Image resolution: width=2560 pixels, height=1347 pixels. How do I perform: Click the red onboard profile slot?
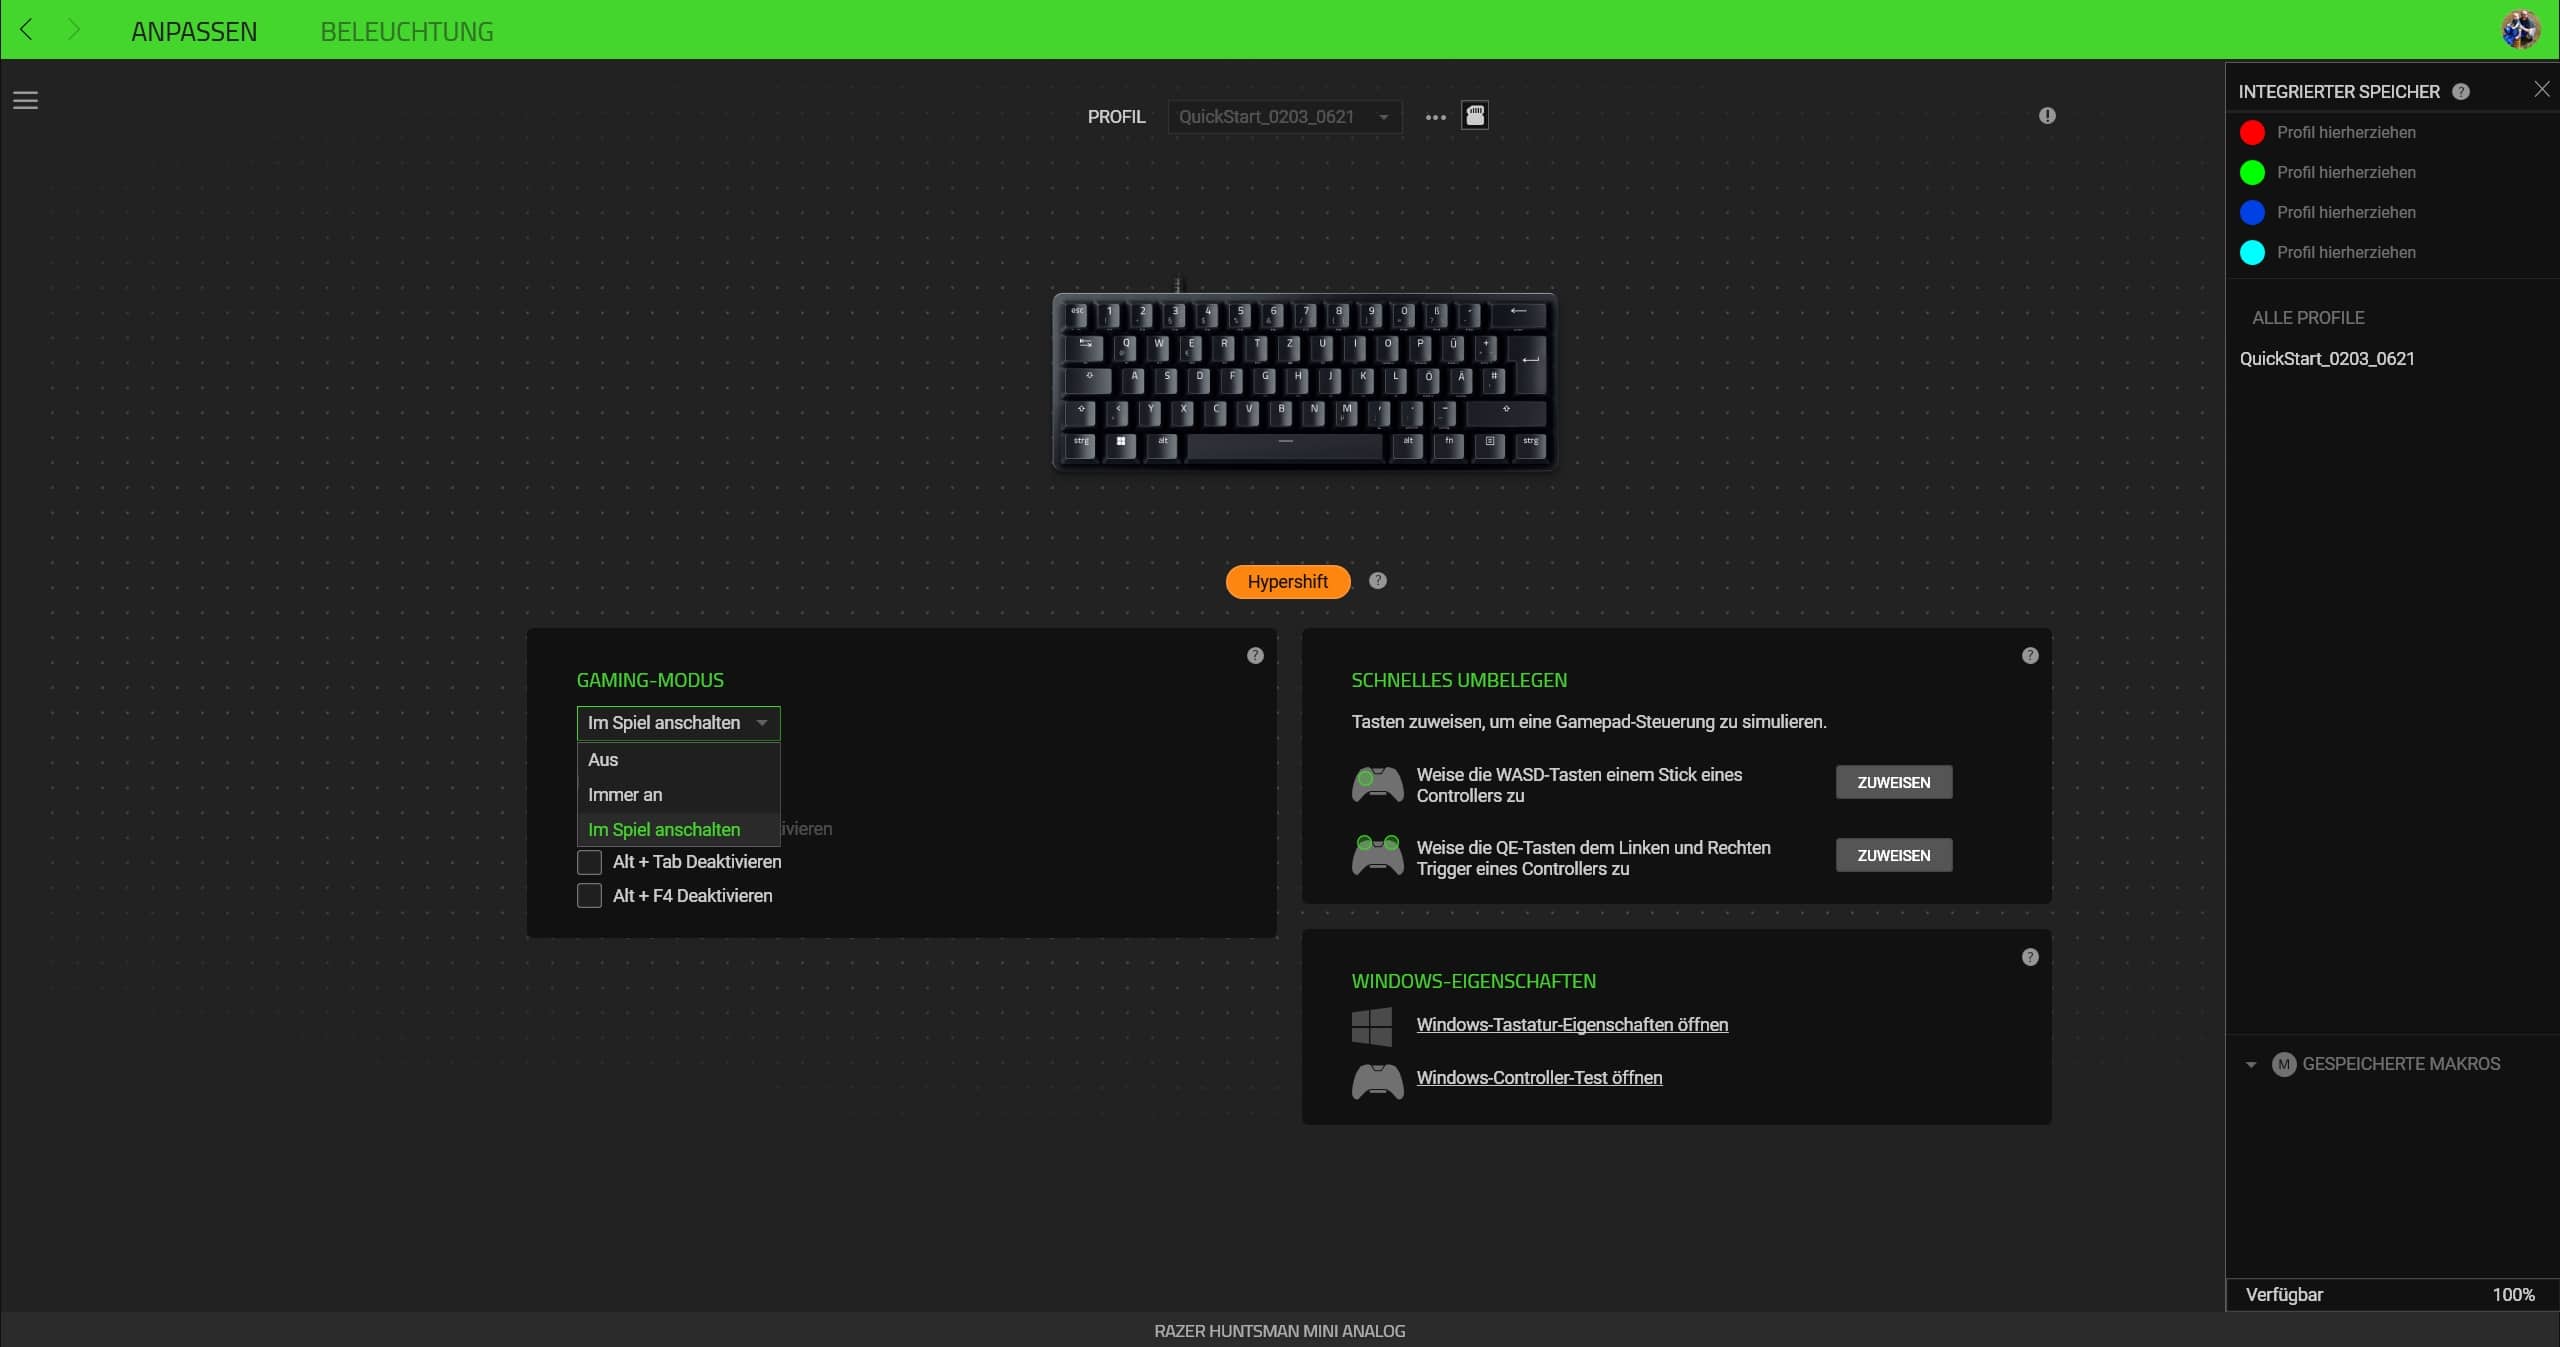tap(2252, 133)
